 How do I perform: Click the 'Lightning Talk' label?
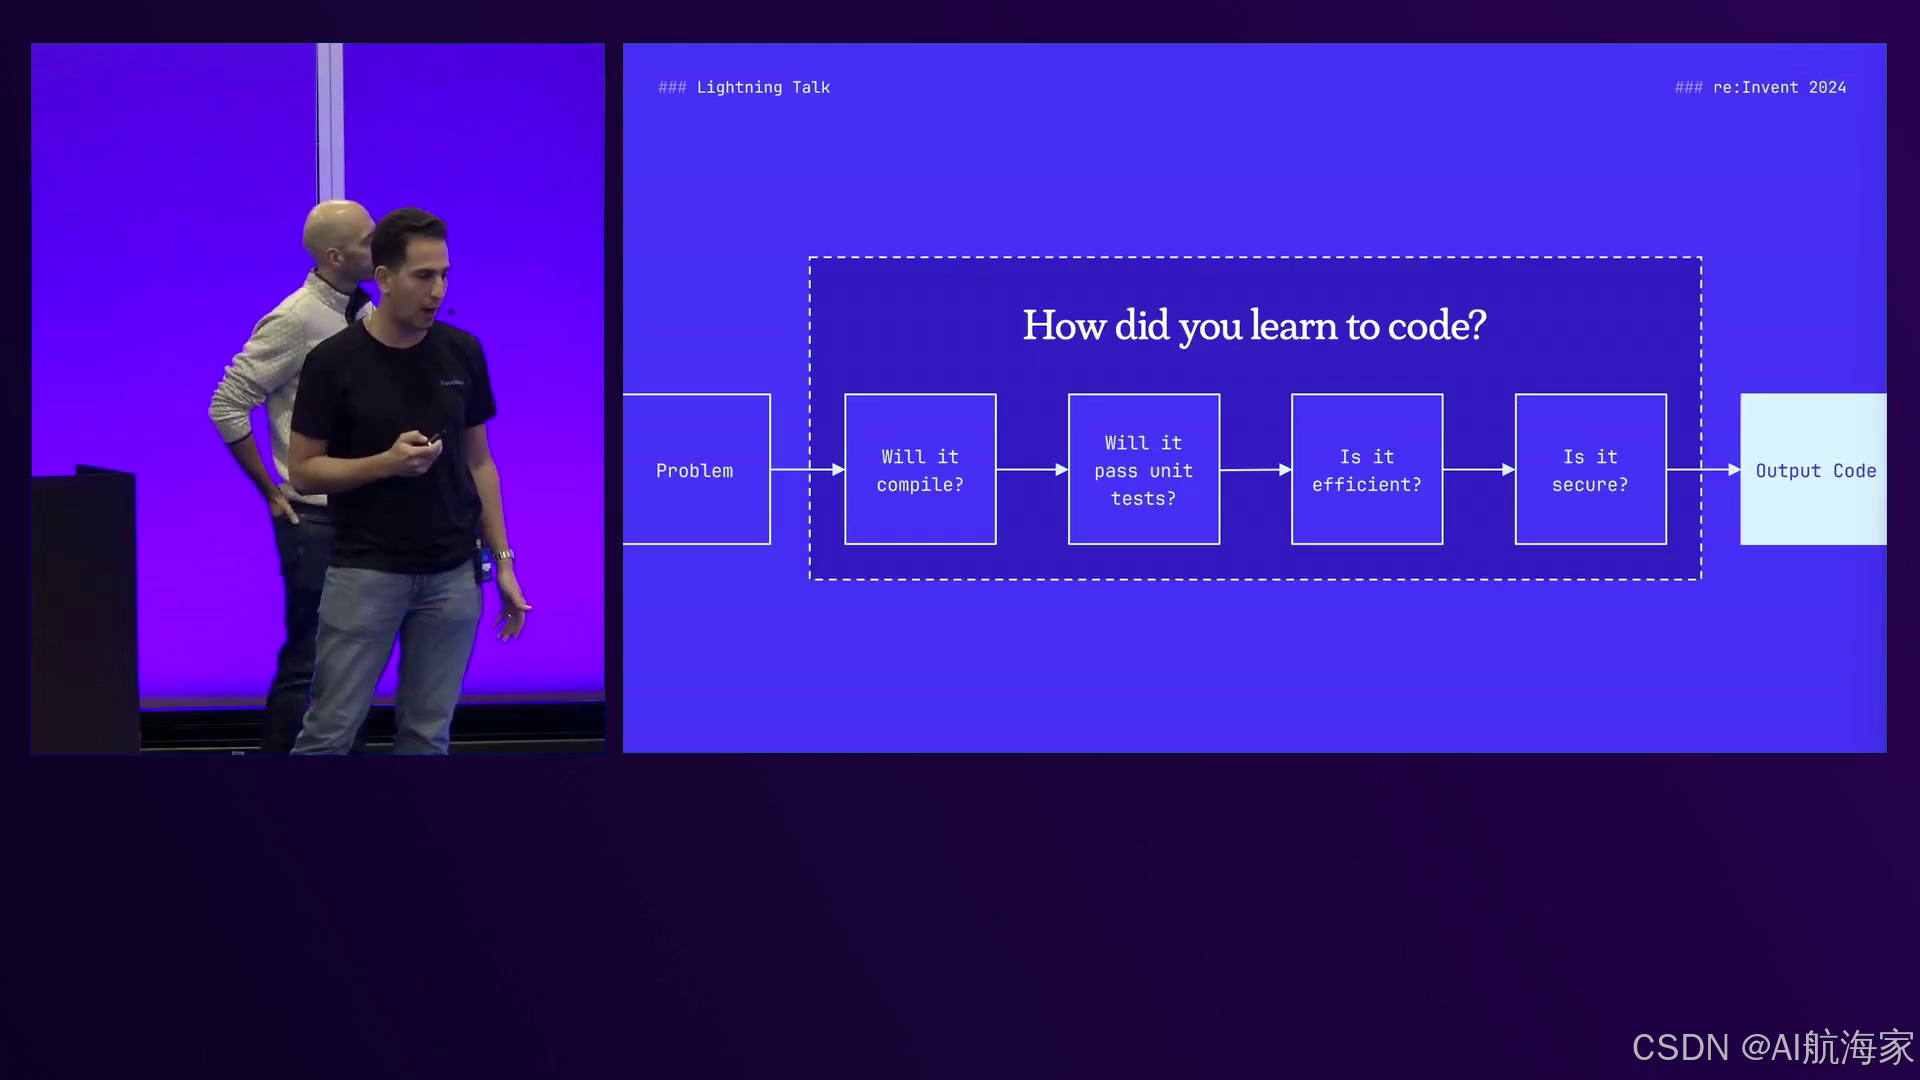763,88
